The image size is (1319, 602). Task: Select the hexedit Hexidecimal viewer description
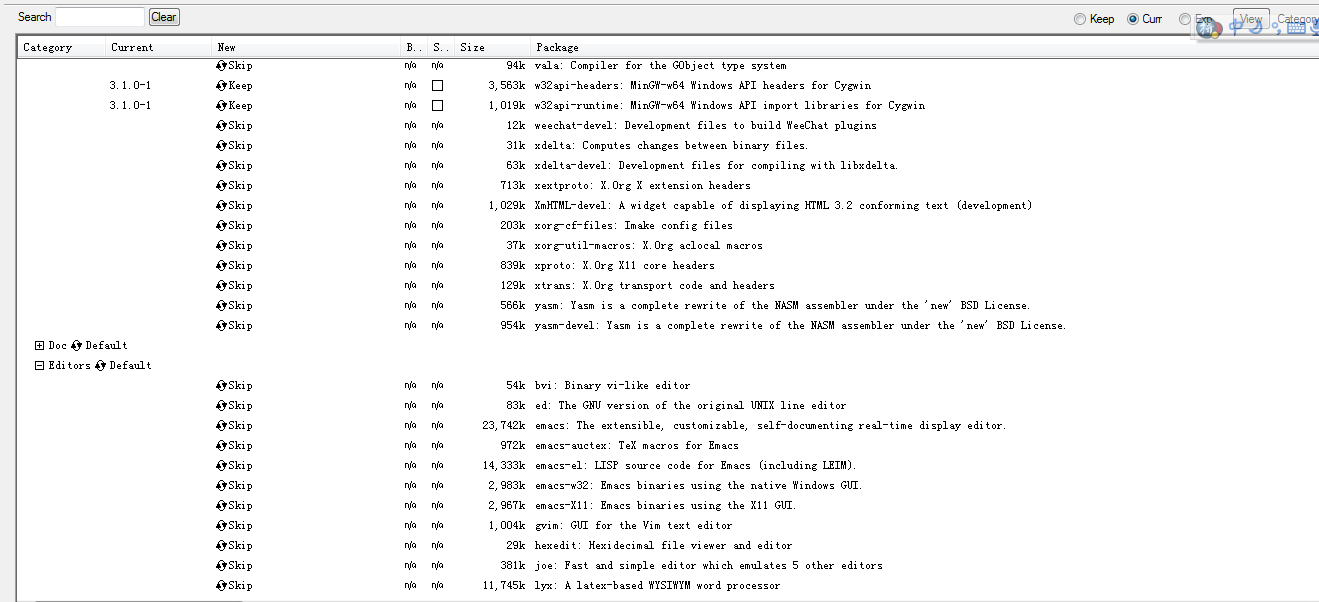pyautogui.click(x=664, y=546)
